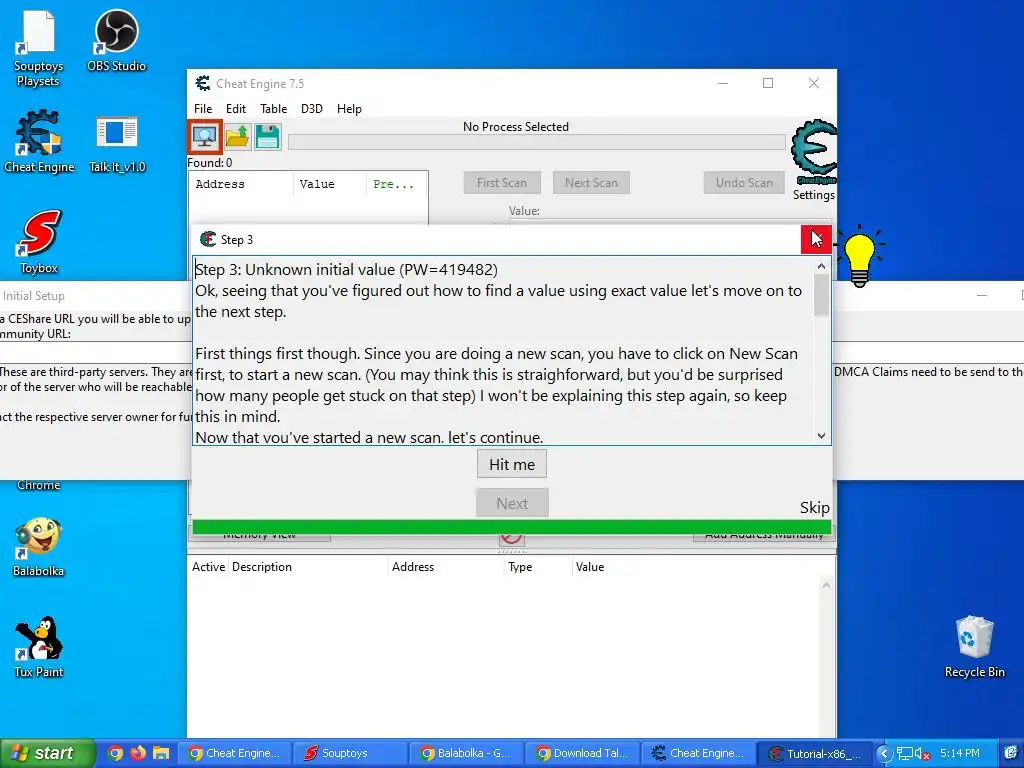Click the Skip link in tutorial
This screenshot has height=768, width=1024.
[x=814, y=508]
